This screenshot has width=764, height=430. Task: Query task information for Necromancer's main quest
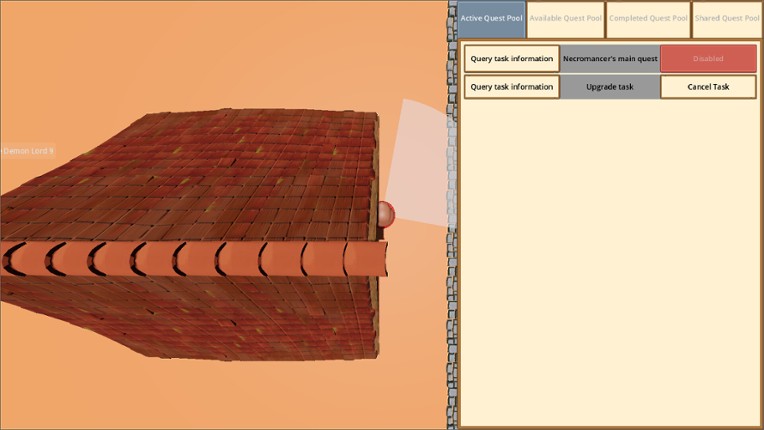point(511,59)
